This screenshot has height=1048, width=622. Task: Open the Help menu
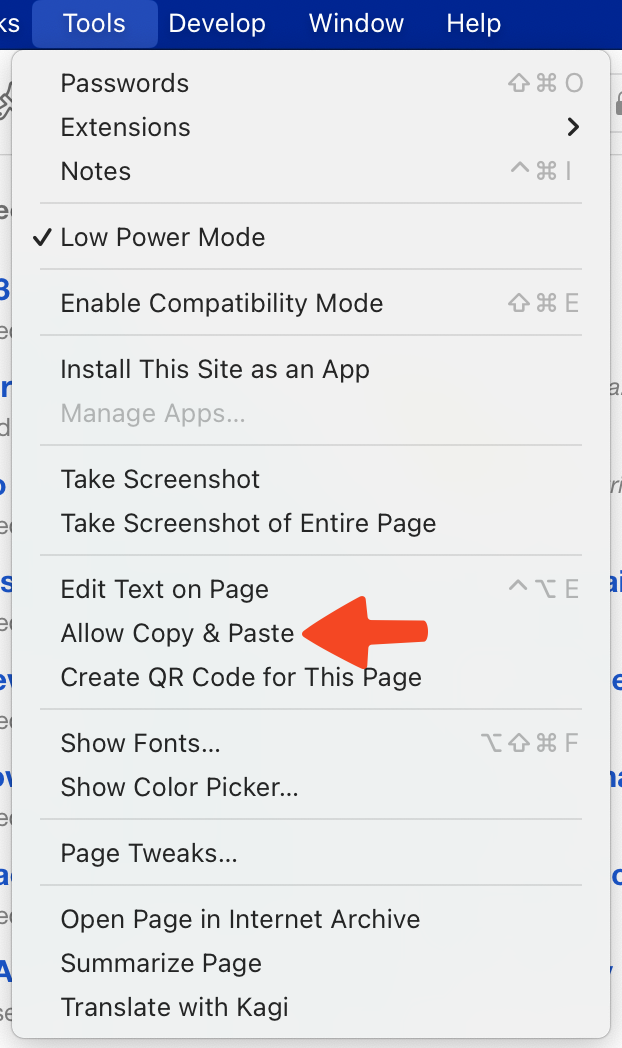474,23
